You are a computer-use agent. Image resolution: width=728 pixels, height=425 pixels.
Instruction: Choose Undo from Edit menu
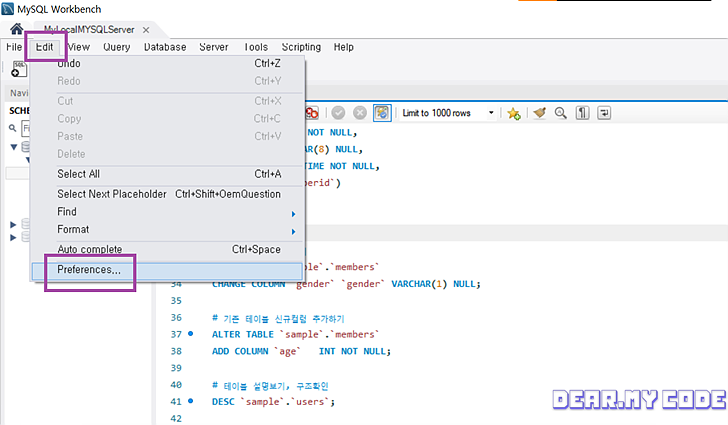[x=168, y=64]
